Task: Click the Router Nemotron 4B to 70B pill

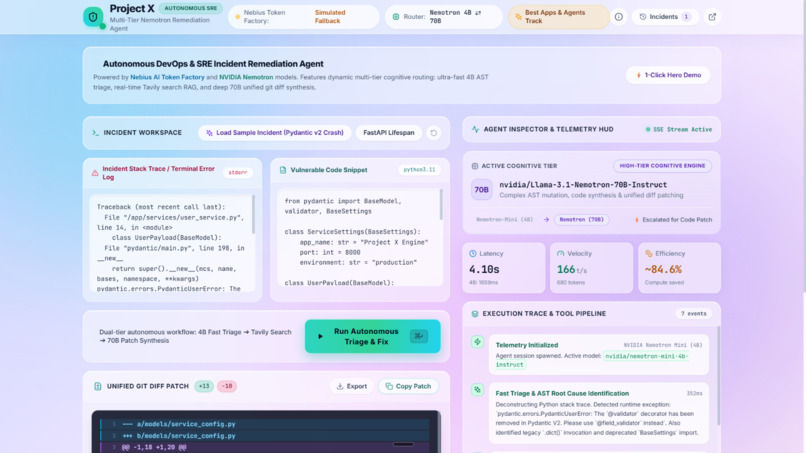Action: click(443, 17)
